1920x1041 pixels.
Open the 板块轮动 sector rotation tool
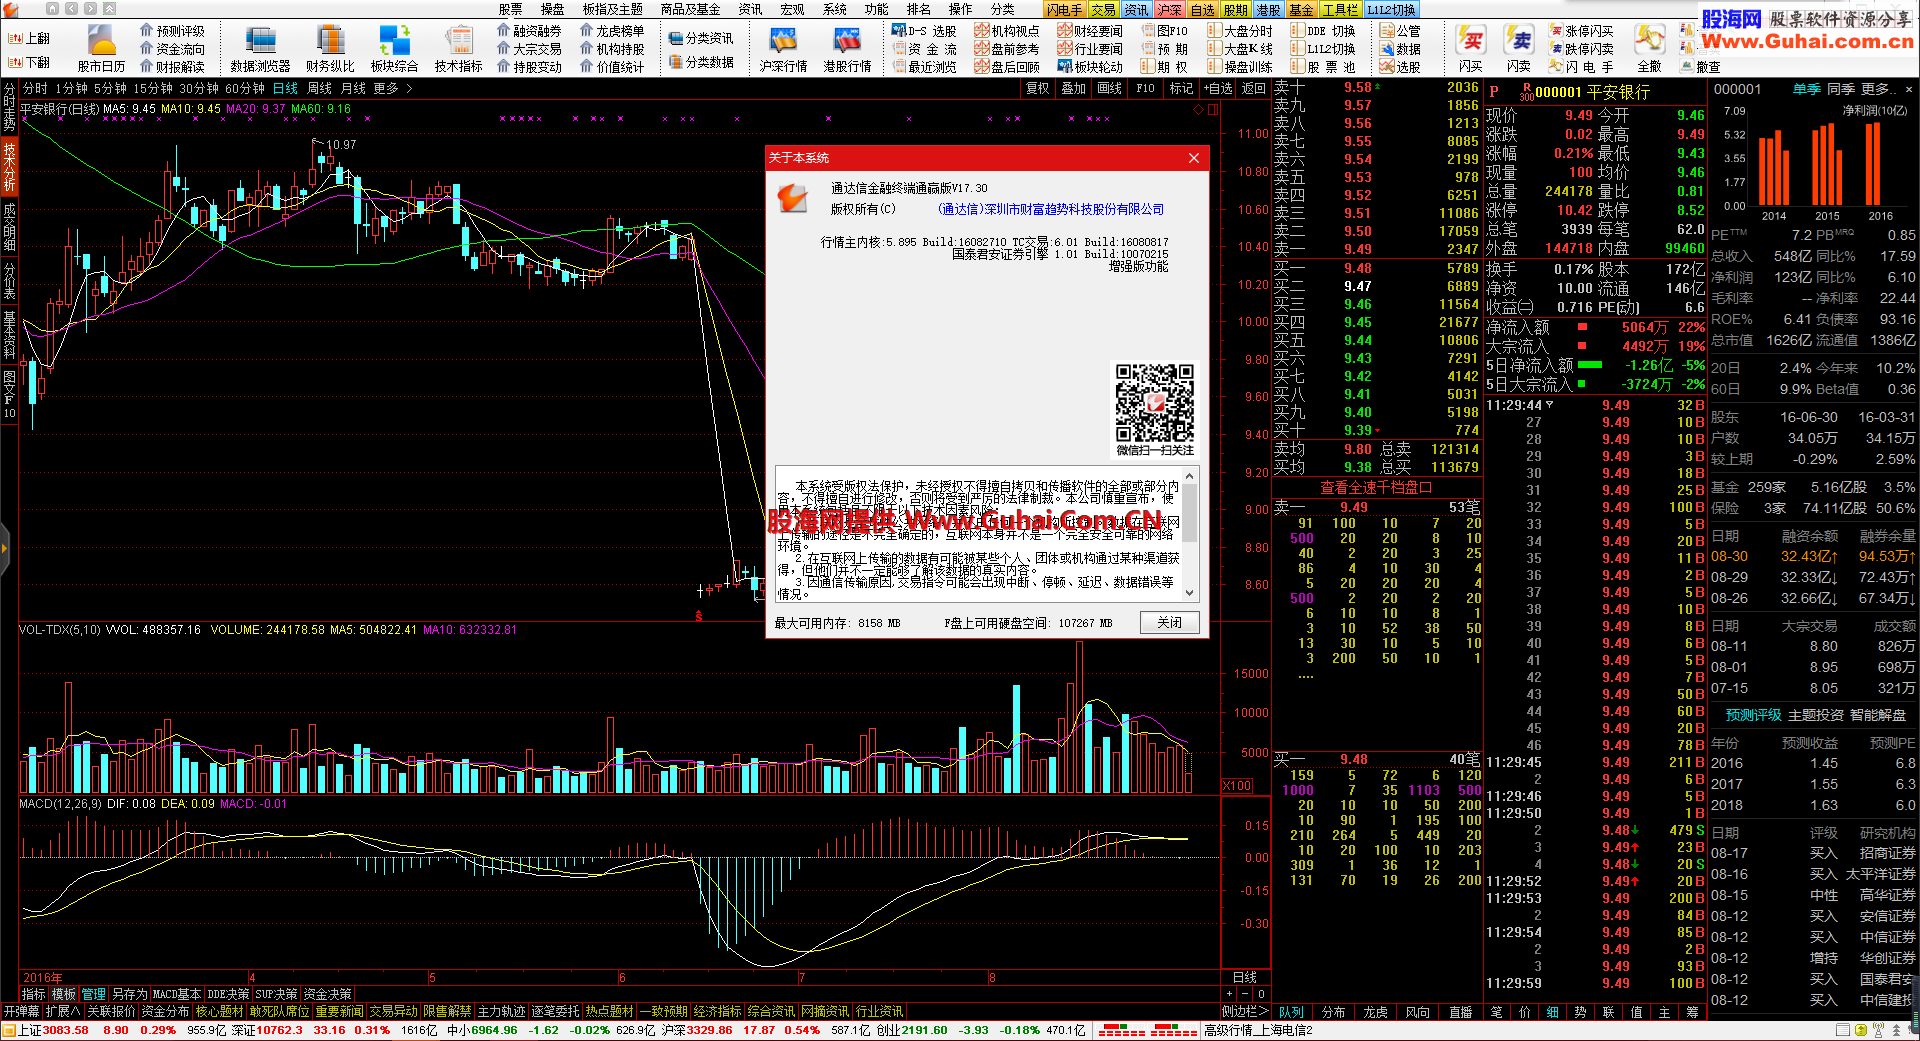(x=1090, y=67)
